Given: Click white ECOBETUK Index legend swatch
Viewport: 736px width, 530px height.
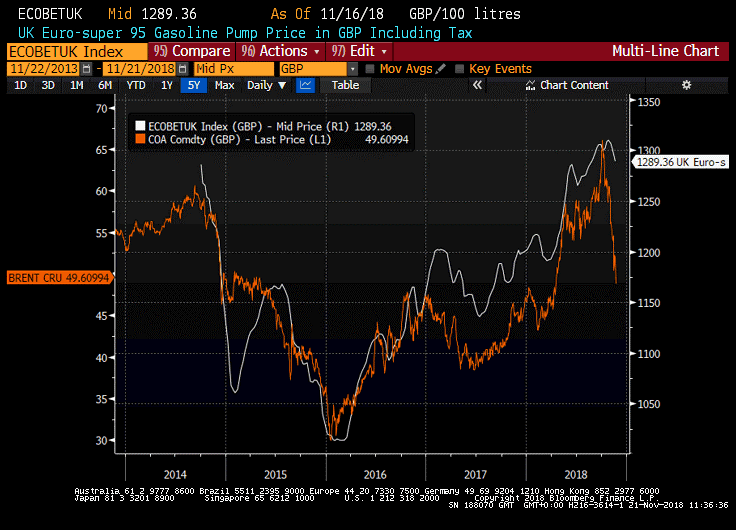Looking at the screenshot, I should coord(140,126).
